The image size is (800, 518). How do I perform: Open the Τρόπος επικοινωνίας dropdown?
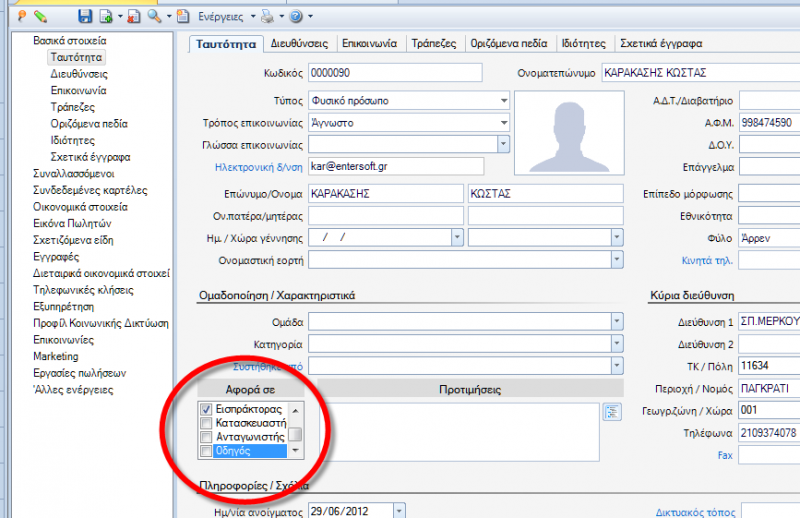click(x=504, y=122)
